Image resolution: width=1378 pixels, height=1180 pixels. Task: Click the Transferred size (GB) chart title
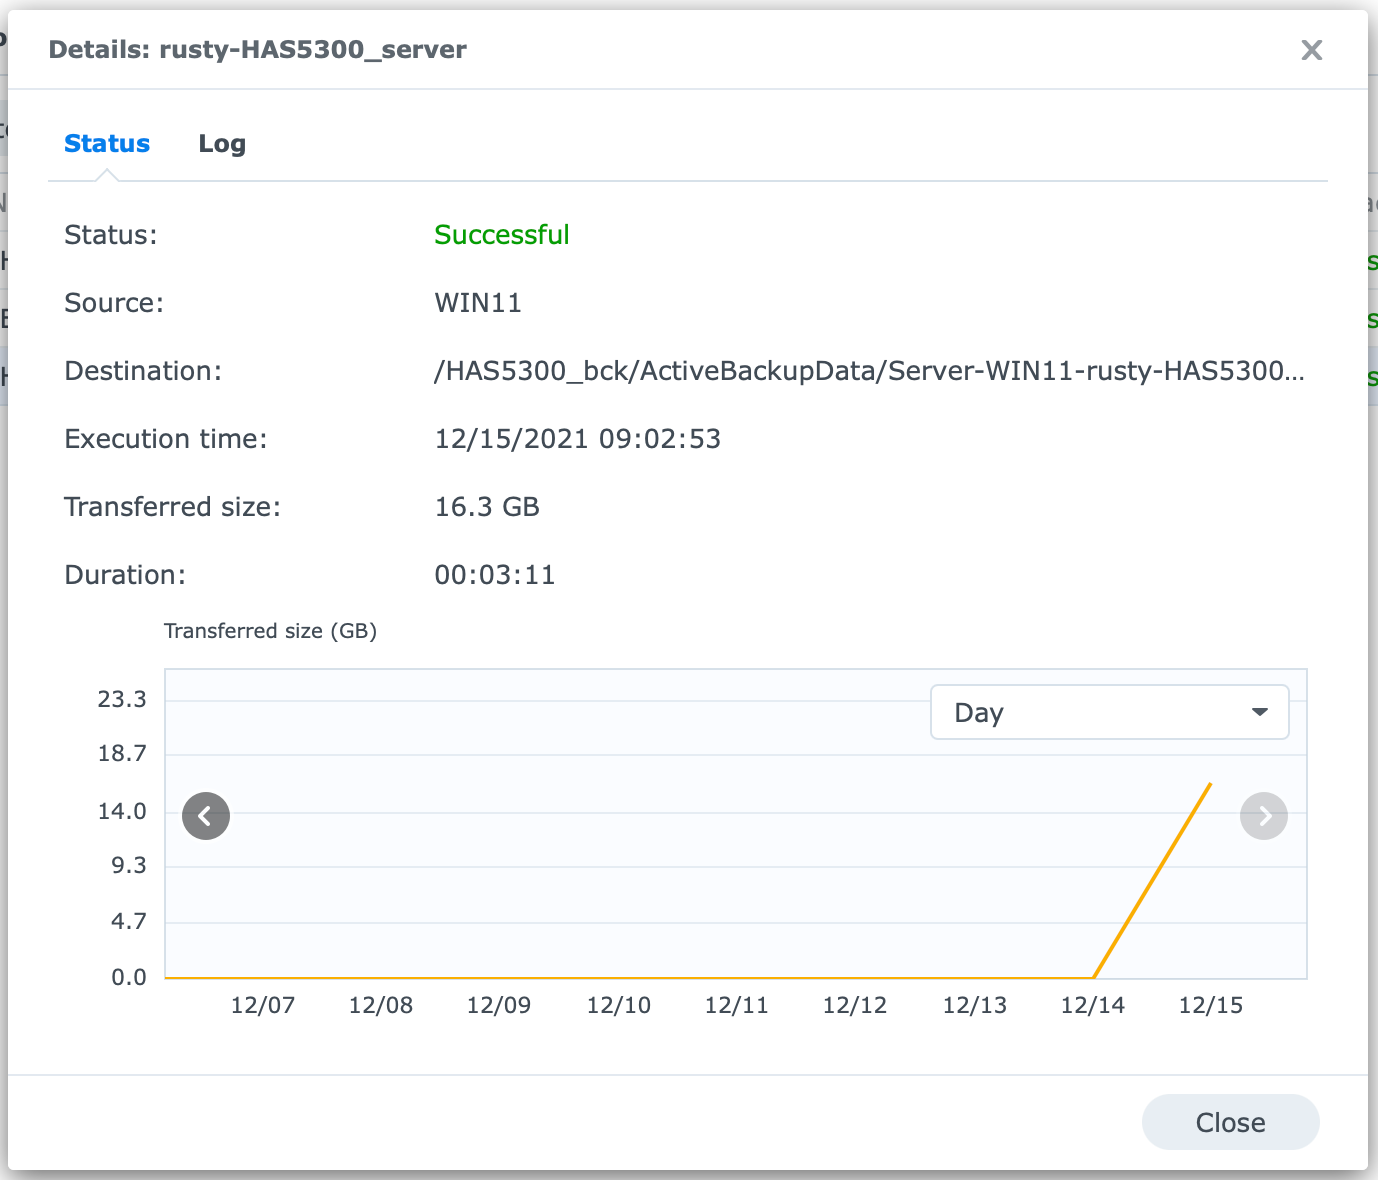click(270, 631)
